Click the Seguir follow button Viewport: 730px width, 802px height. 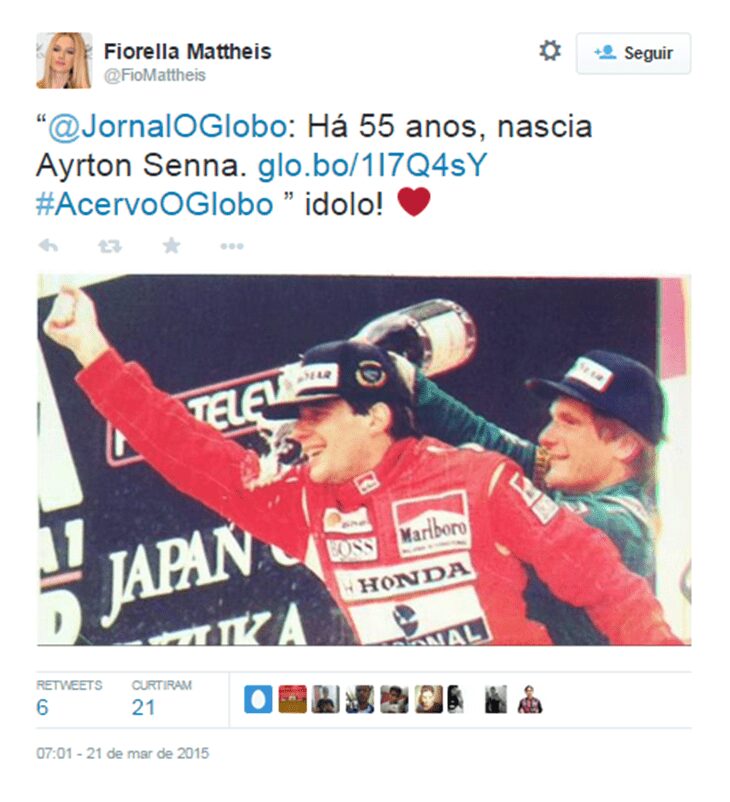pyautogui.click(x=633, y=53)
